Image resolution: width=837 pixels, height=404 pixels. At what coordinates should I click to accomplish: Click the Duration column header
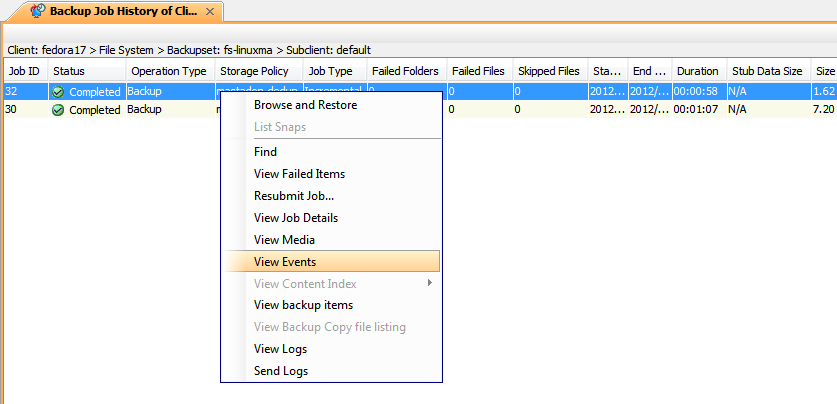[697, 71]
